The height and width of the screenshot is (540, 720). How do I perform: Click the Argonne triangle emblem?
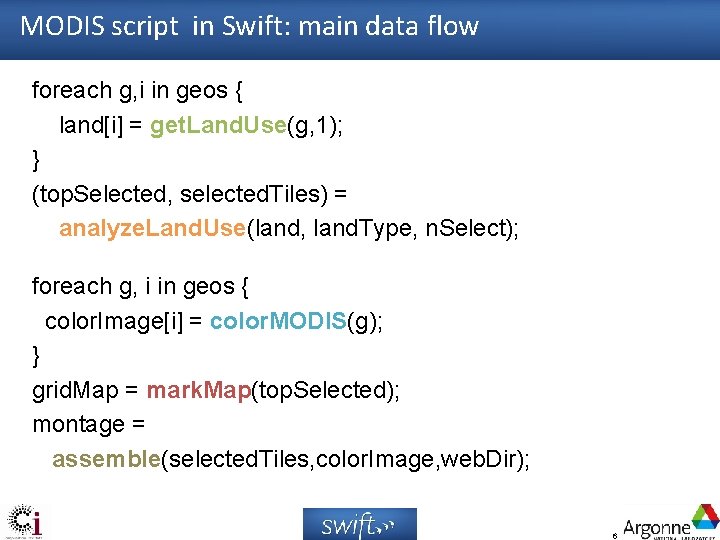point(705,516)
